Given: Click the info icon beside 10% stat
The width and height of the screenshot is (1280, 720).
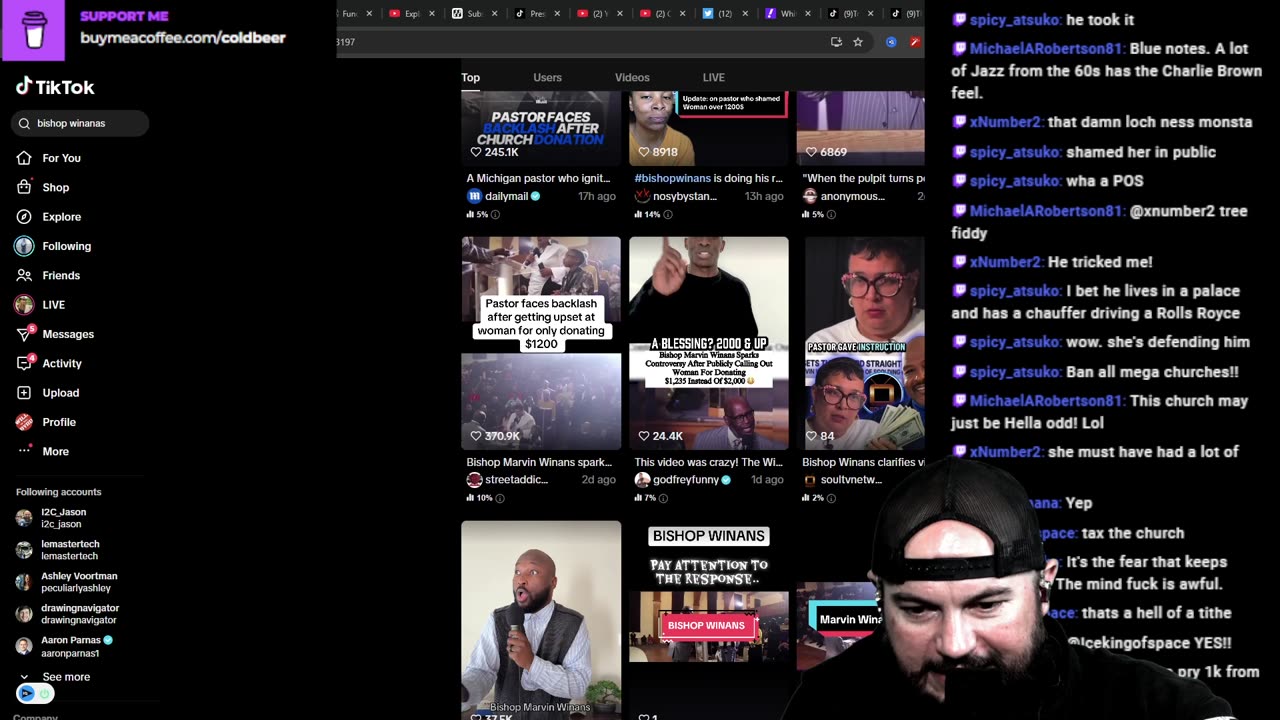Looking at the screenshot, I should click(500, 498).
